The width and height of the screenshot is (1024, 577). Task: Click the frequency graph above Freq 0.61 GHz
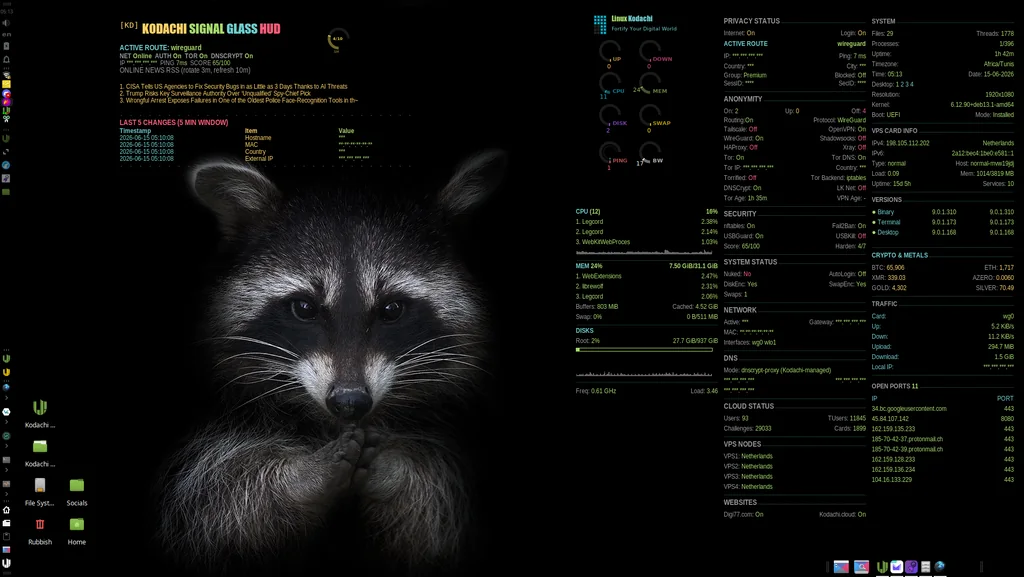pos(644,373)
